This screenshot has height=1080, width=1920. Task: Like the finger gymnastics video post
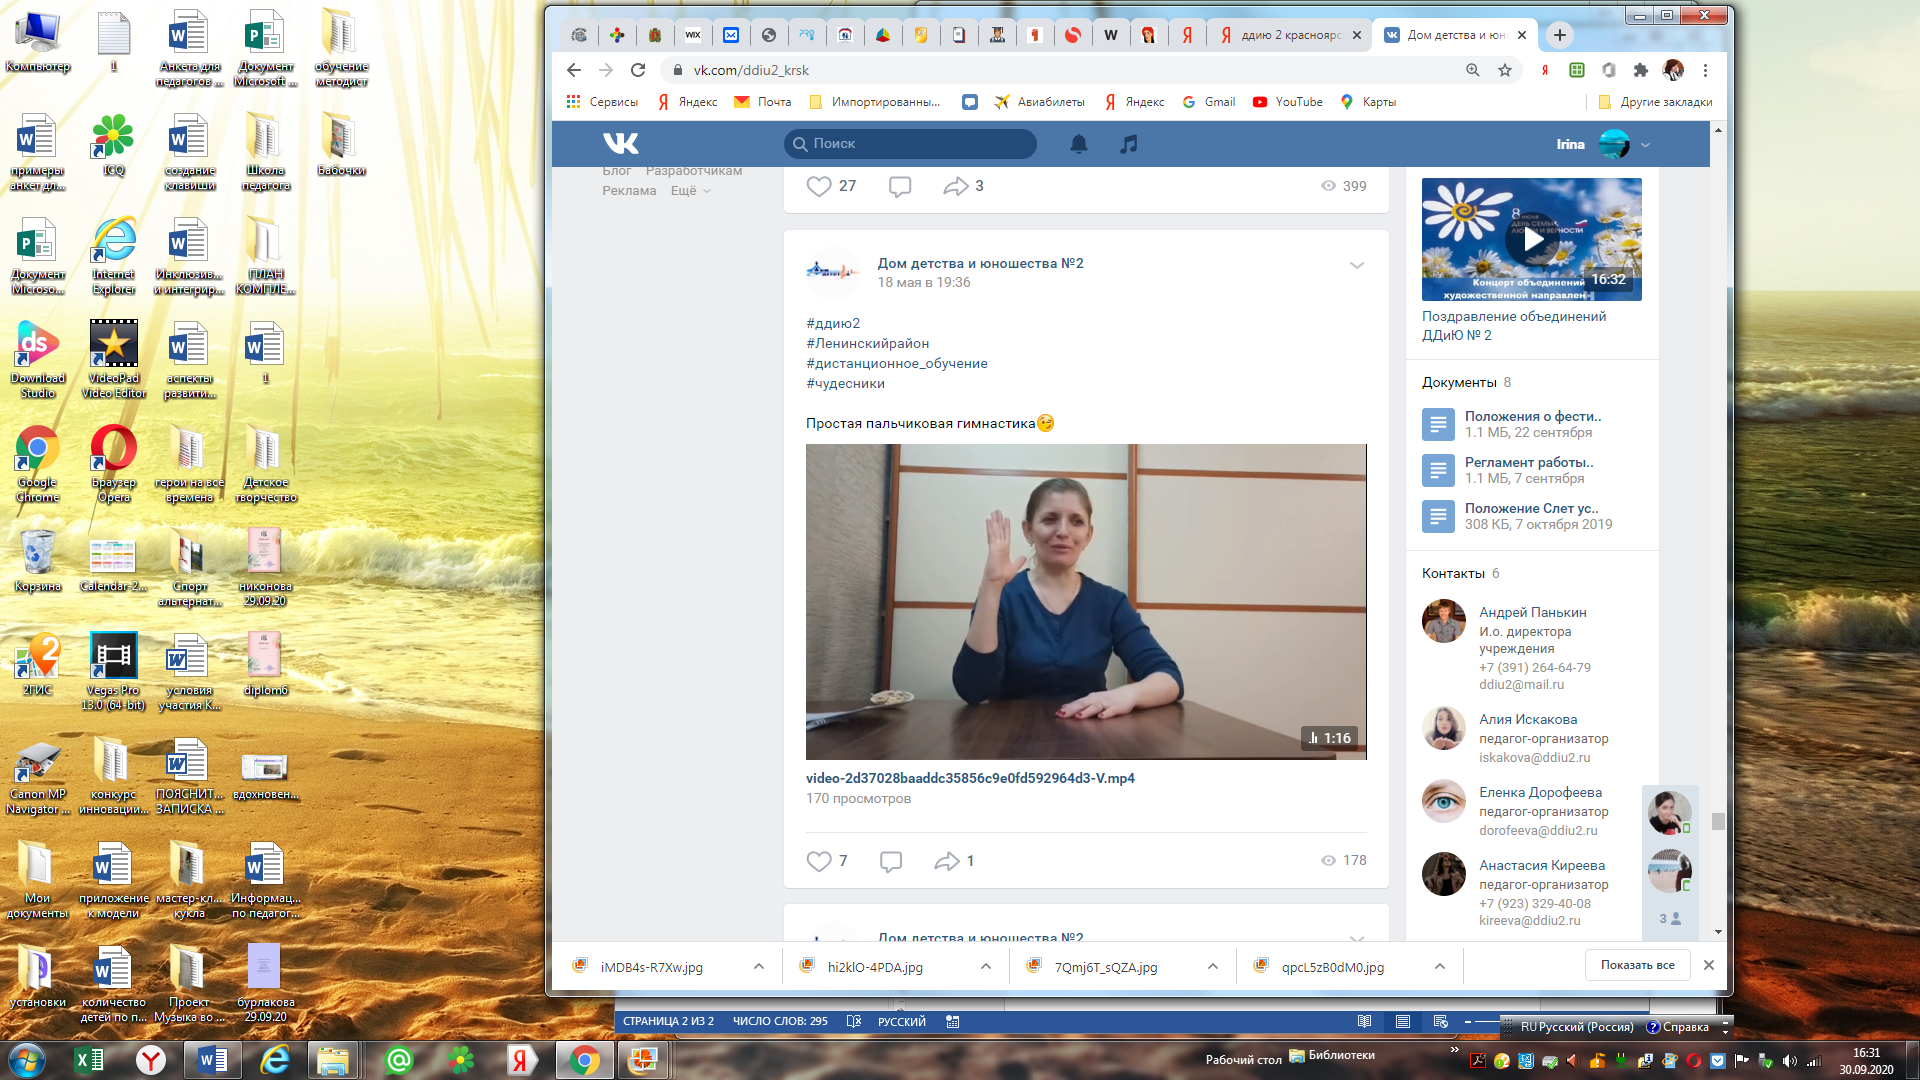819,861
